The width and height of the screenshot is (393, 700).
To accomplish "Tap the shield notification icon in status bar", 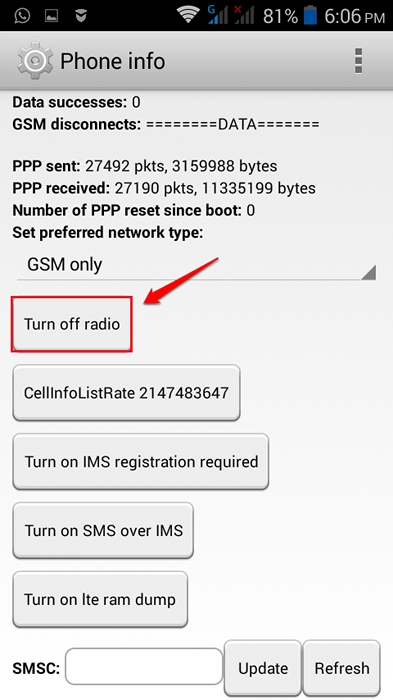I will (x=81, y=16).
